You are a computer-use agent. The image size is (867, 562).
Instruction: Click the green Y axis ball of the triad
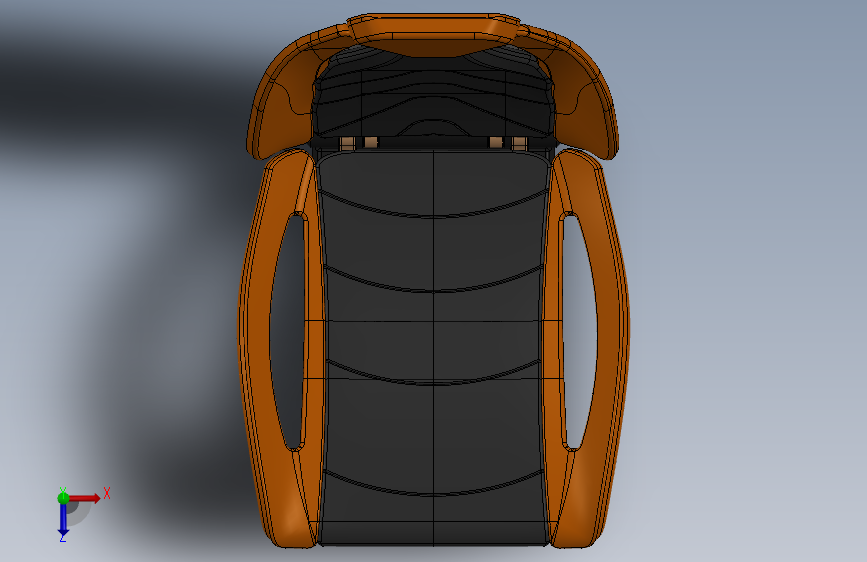[x=63, y=498]
